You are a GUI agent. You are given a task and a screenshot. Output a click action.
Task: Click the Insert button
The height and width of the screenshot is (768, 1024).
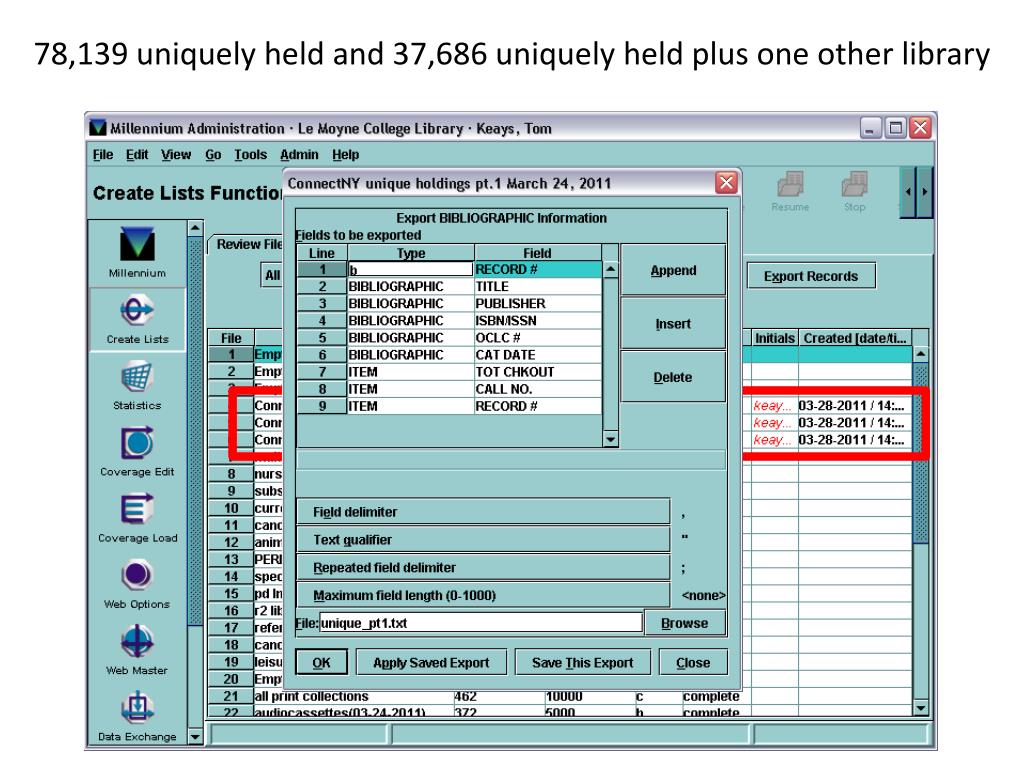[673, 324]
